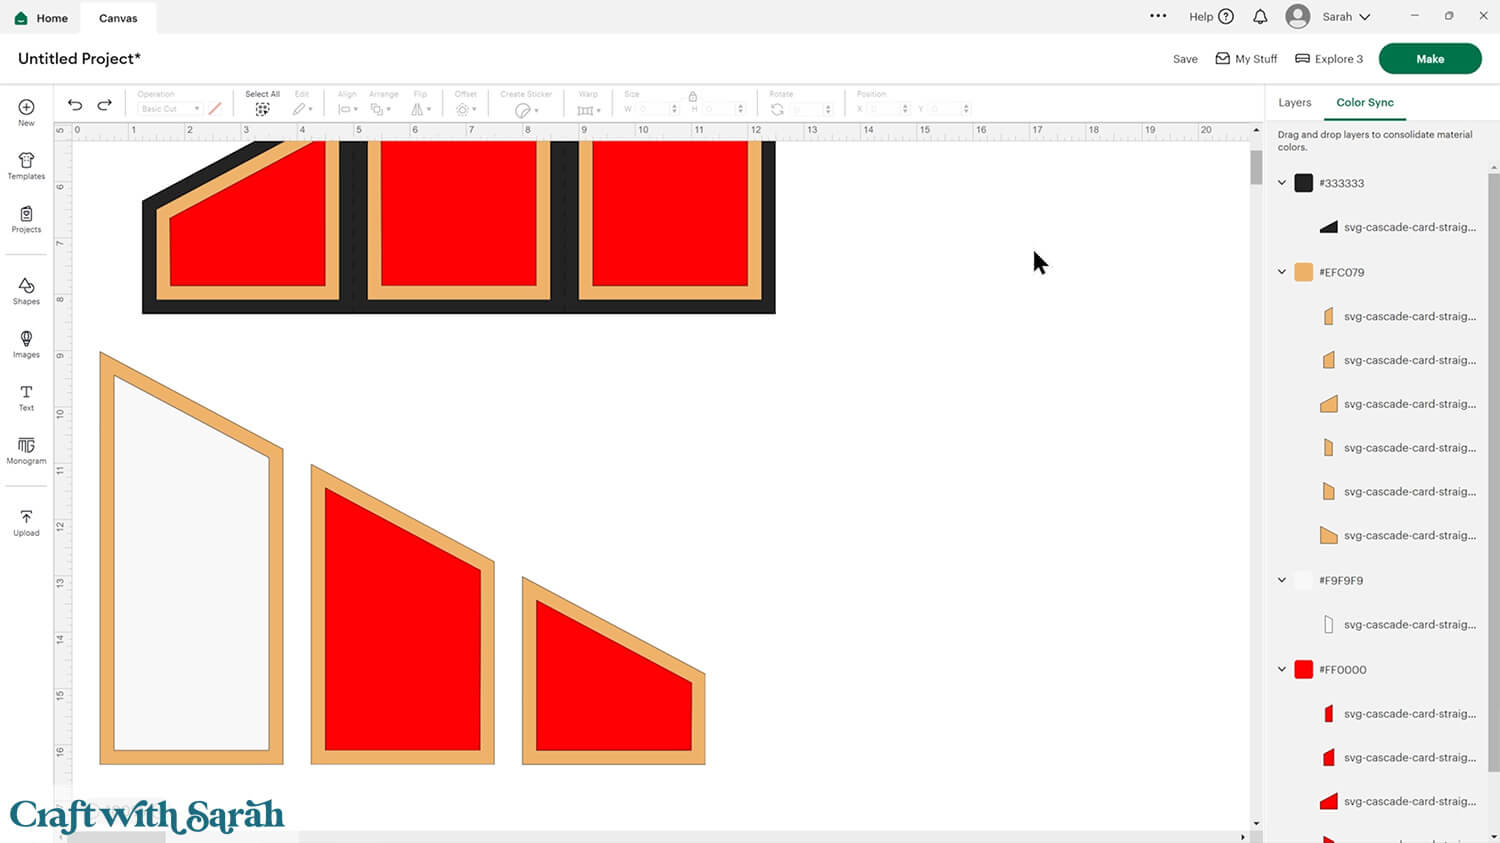
Task: Click the Make button
Action: click(x=1430, y=59)
